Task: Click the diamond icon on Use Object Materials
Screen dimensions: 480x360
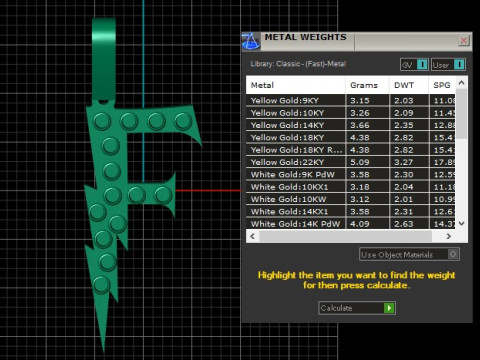Action: click(453, 254)
